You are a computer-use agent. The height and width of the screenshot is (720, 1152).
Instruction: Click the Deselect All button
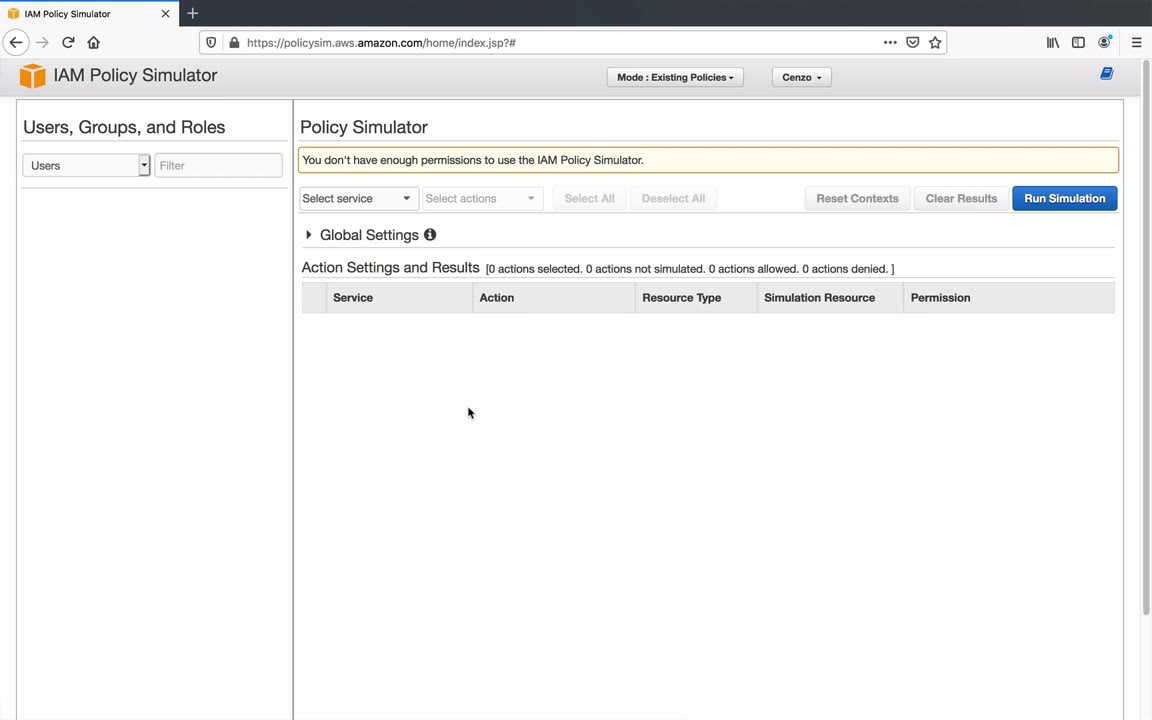click(x=673, y=198)
